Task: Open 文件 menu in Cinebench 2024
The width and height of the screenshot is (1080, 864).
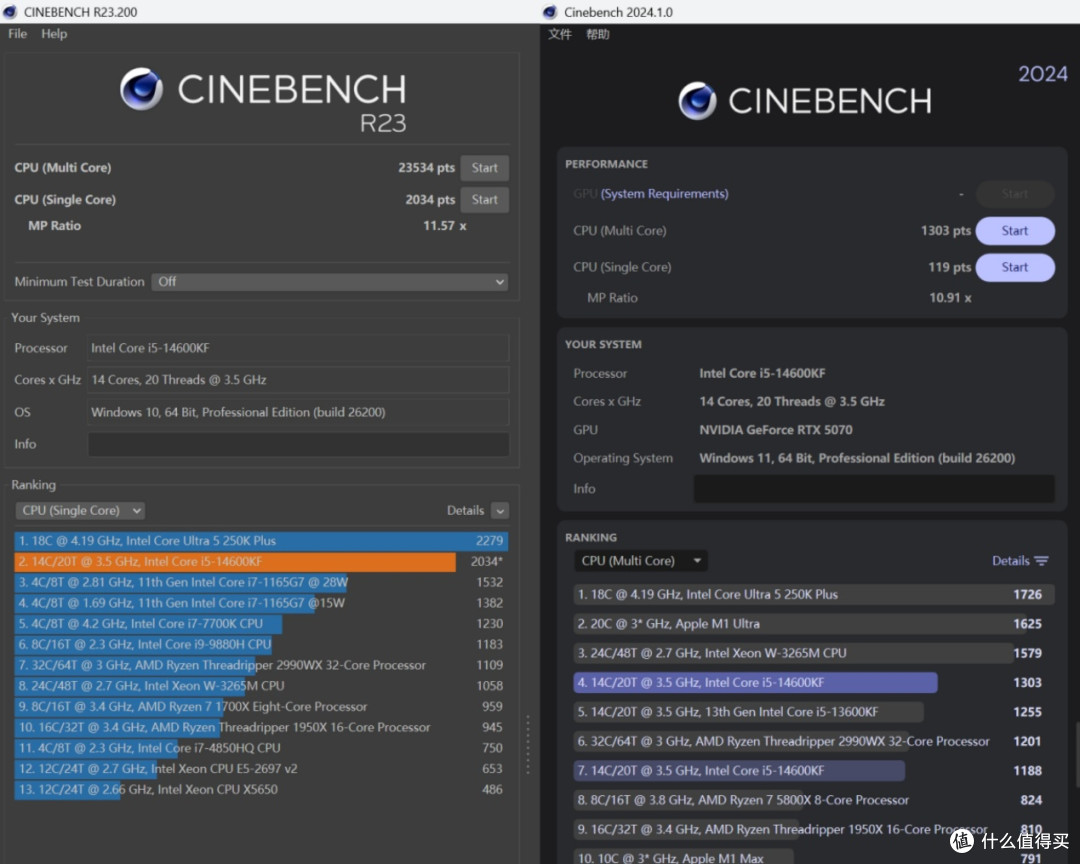Action: click(559, 34)
